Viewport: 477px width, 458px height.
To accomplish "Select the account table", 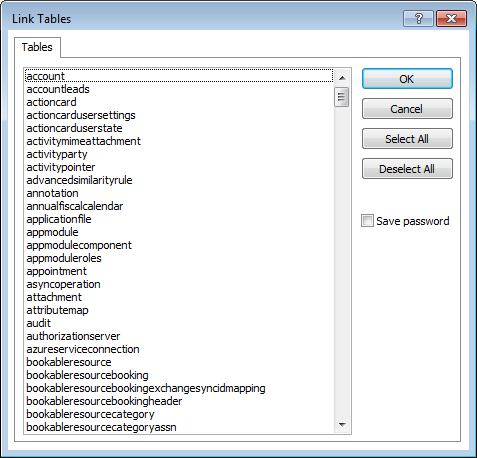I will [x=179, y=76].
